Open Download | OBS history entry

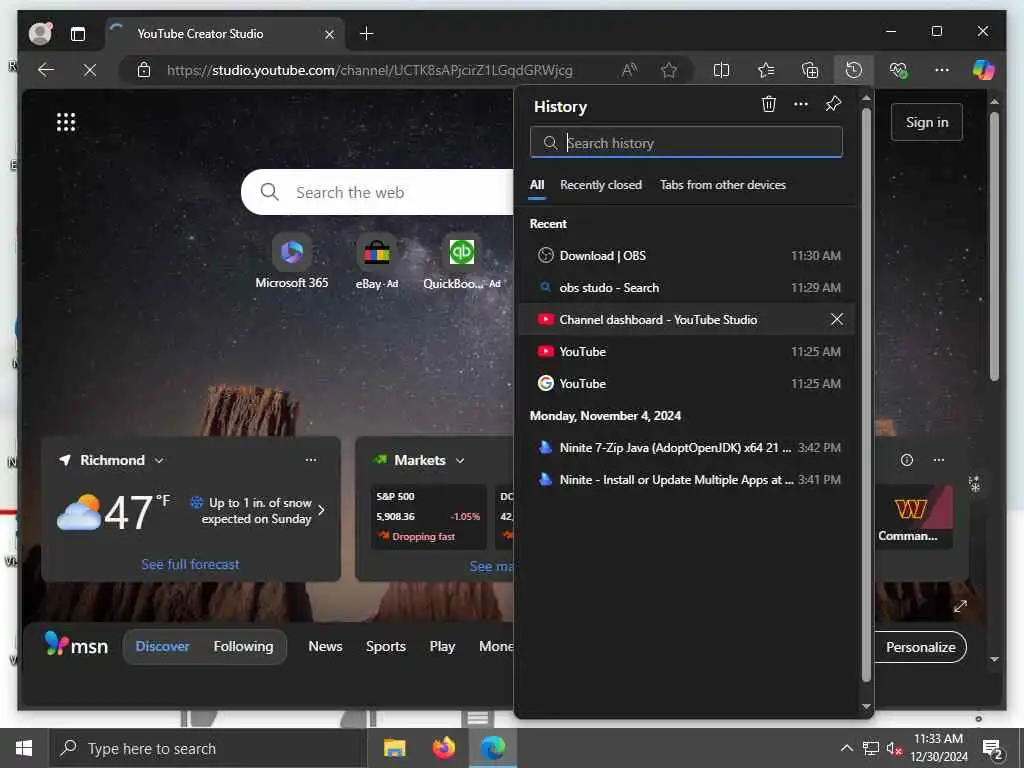[686, 255]
